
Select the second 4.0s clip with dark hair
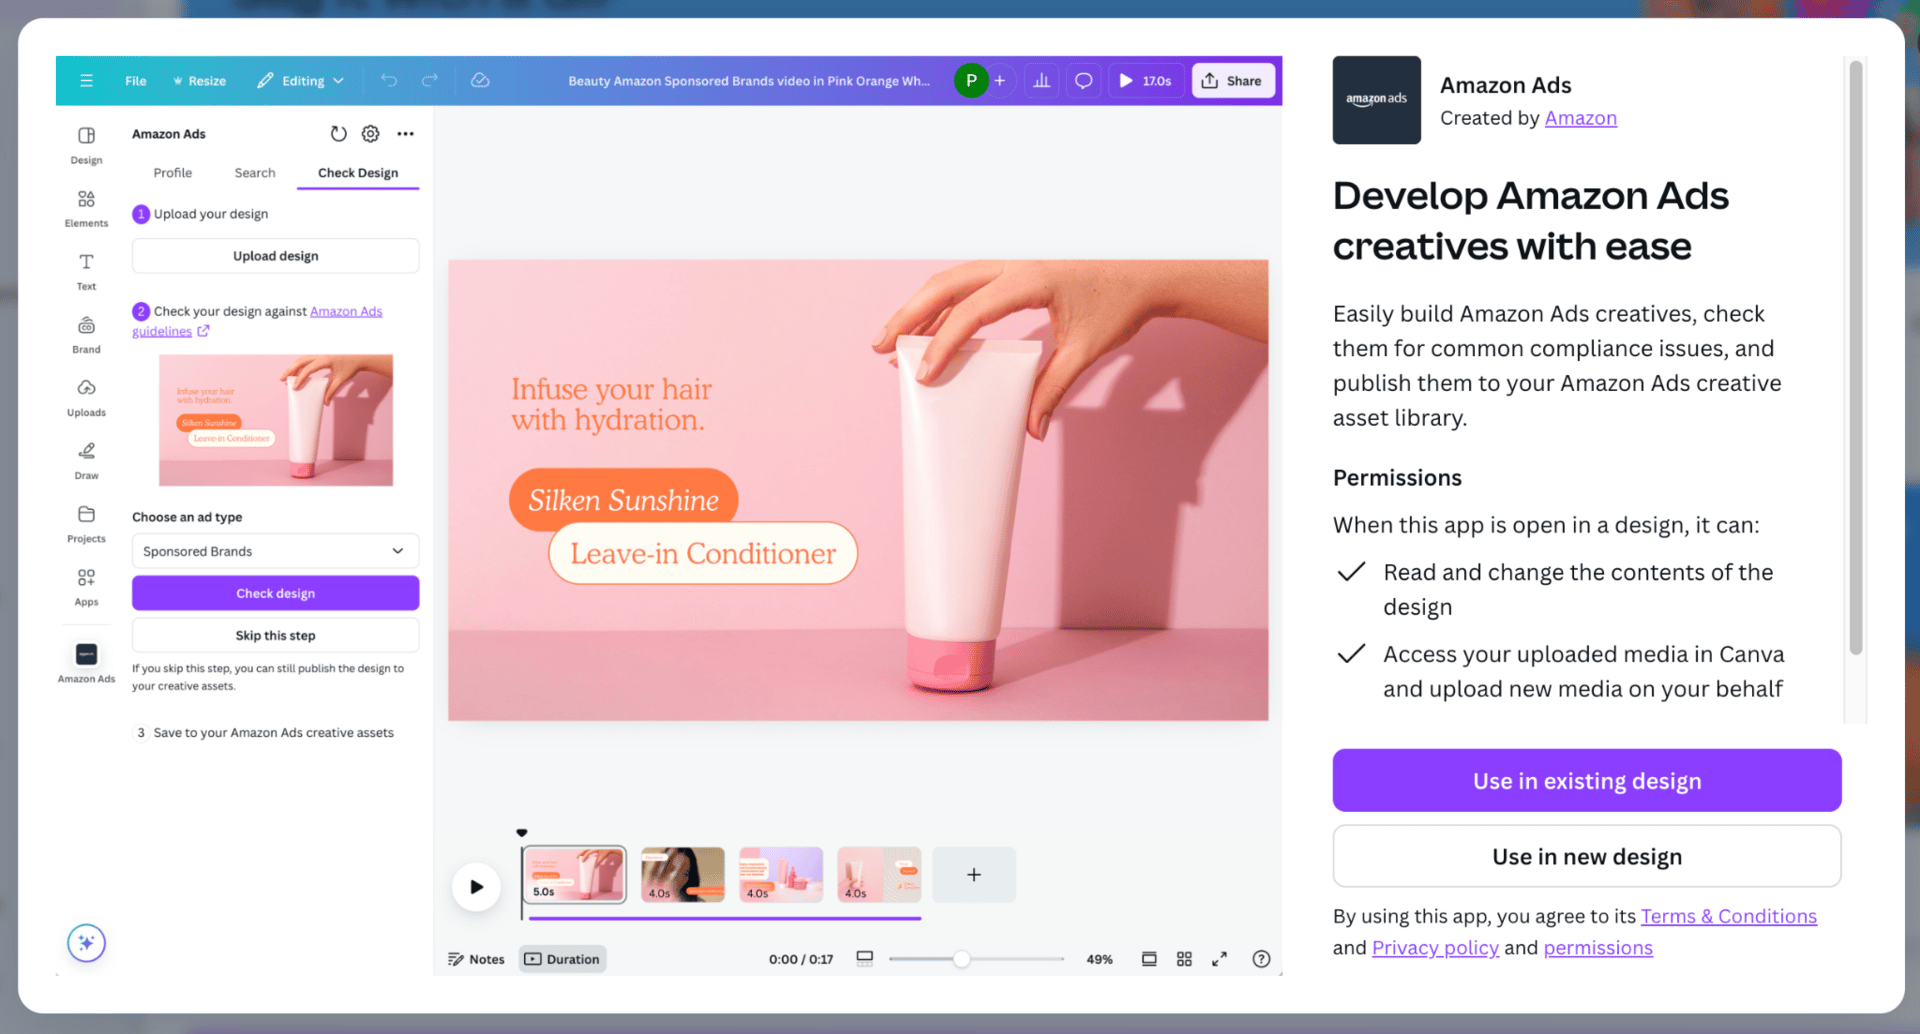(x=683, y=875)
